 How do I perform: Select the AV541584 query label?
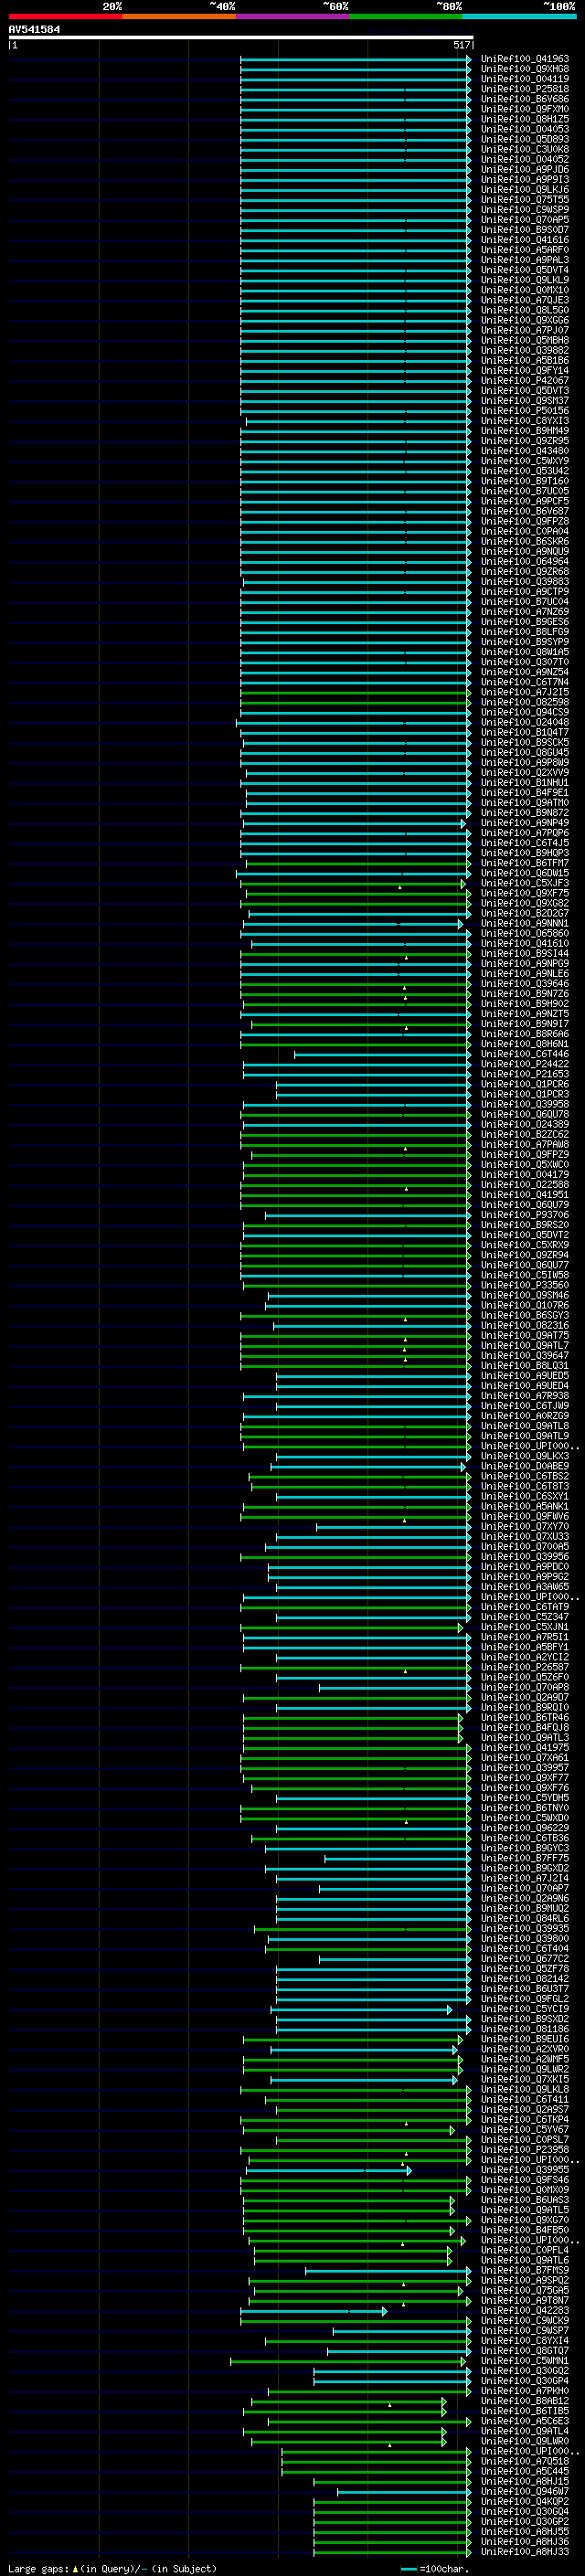(34, 29)
